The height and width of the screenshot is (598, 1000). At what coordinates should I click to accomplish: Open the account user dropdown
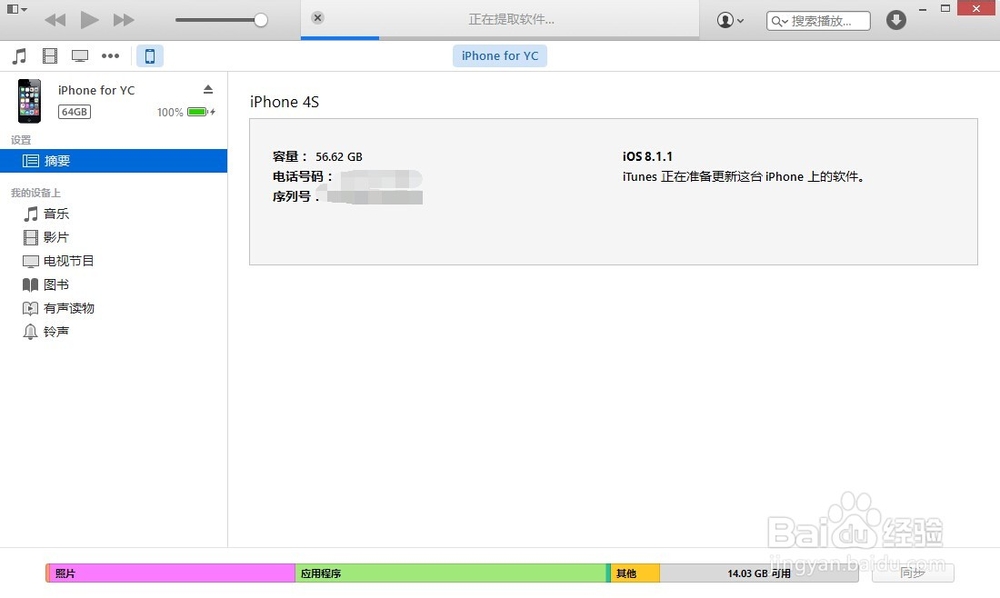tap(730, 20)
